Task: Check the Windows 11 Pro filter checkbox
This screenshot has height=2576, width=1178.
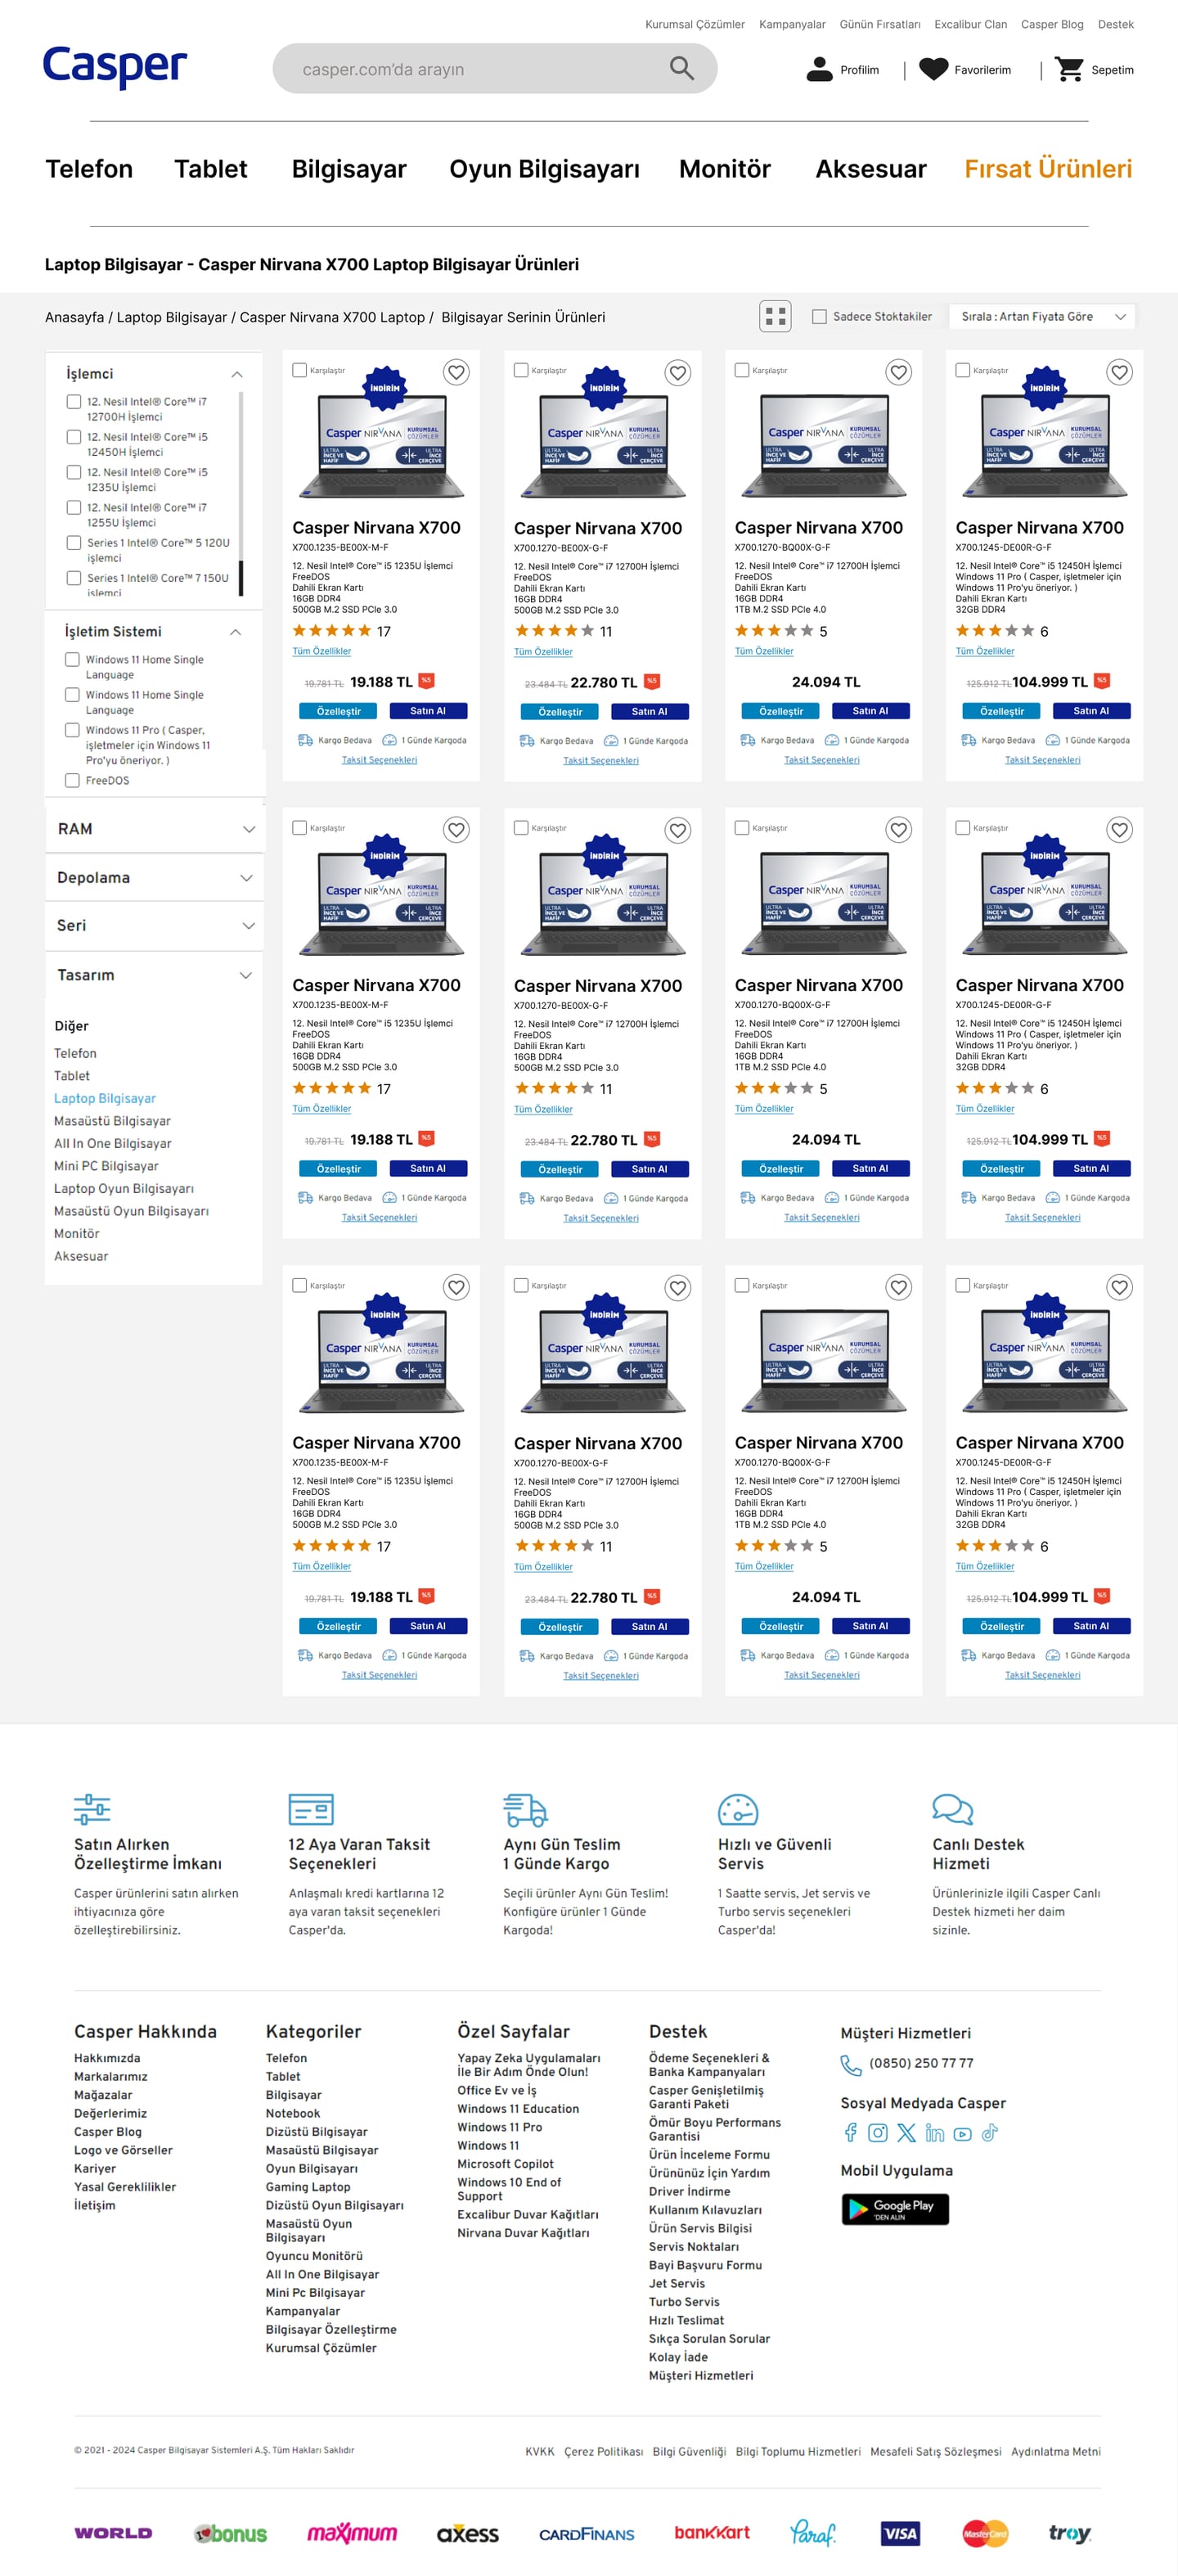Action: click(72, 730)
